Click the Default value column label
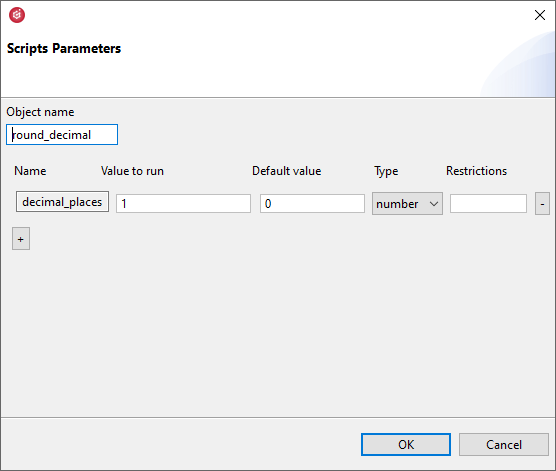This screenshot has width=556, height=471. [x=287, y=171]
